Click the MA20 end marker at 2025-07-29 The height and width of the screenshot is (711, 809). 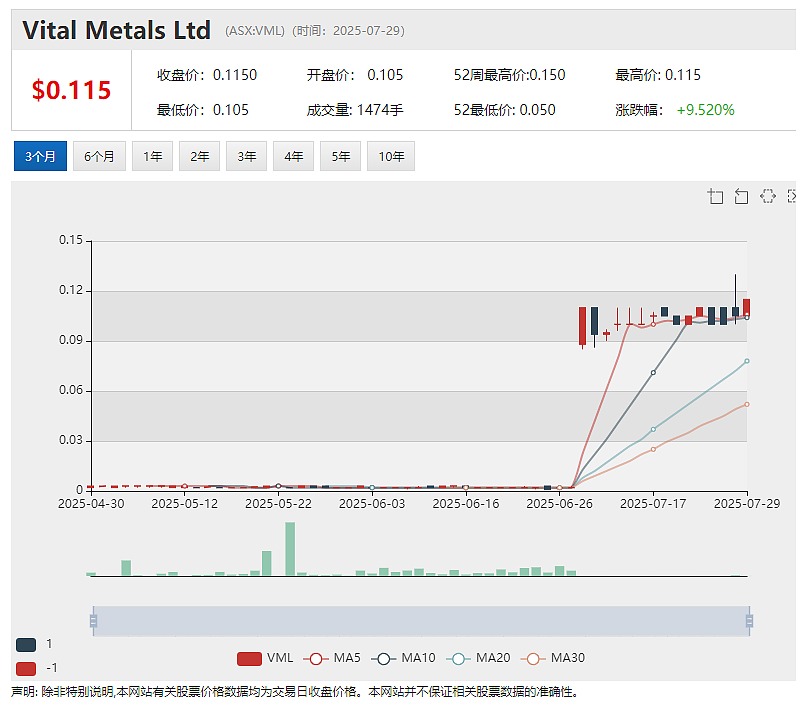pos(747,361)
